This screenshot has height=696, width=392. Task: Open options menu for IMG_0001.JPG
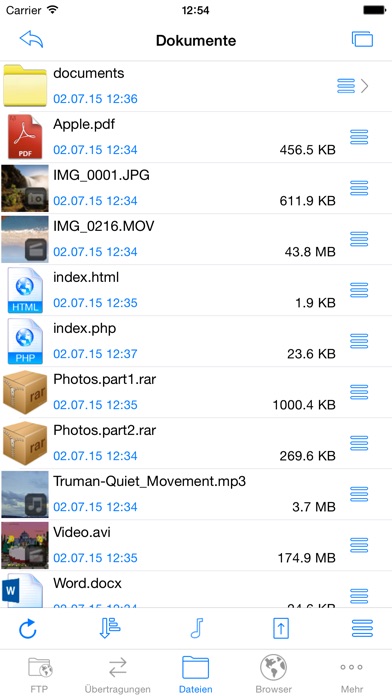(359, 188)
